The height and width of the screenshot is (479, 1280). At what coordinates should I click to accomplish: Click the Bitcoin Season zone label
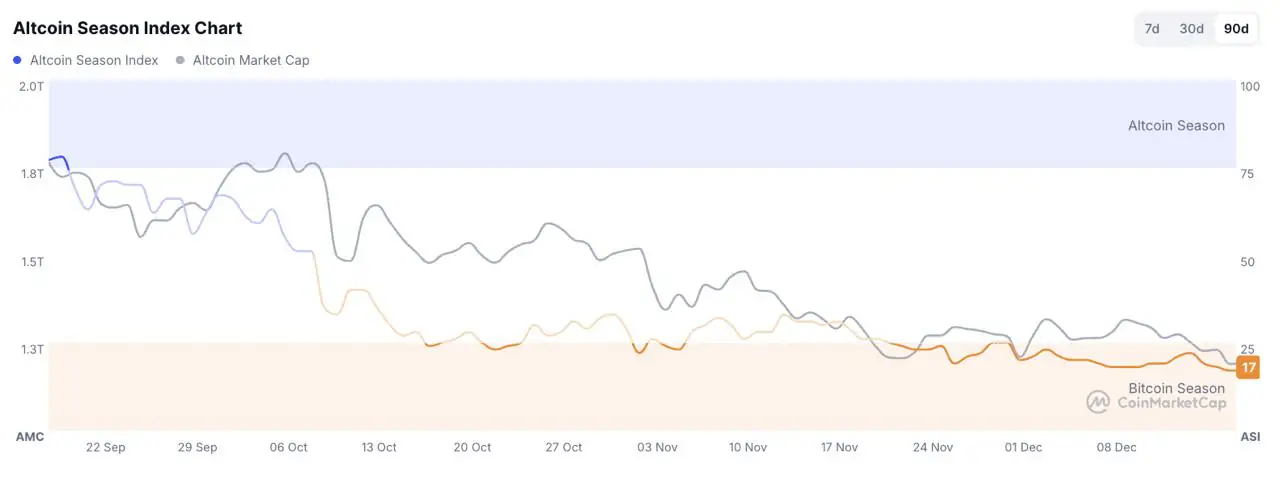tap(1176, 388)
